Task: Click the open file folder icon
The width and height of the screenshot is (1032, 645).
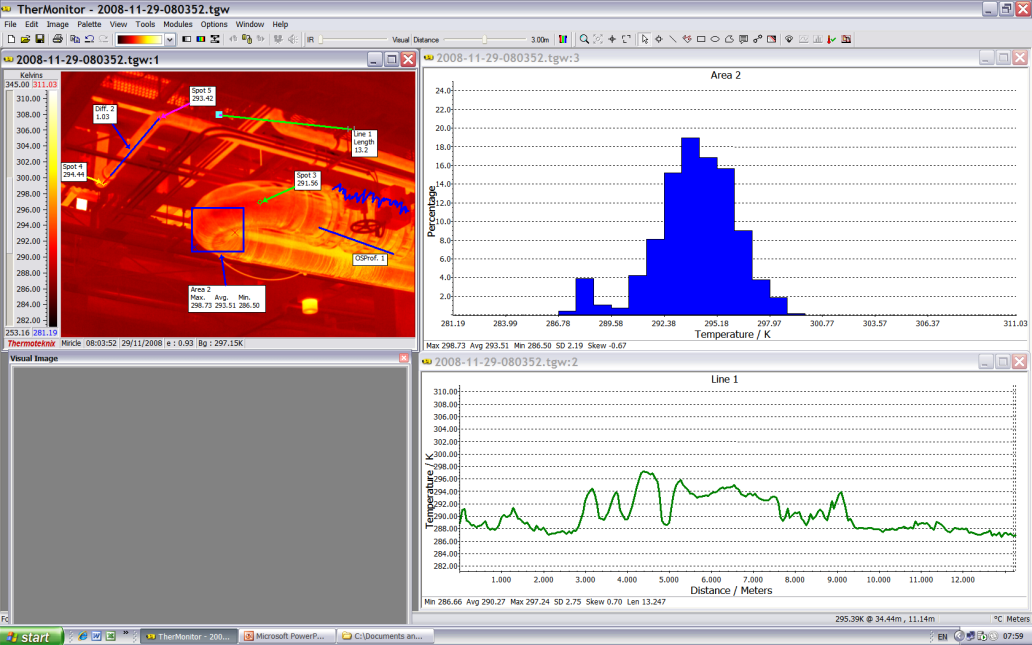Action: click(25, 39)
